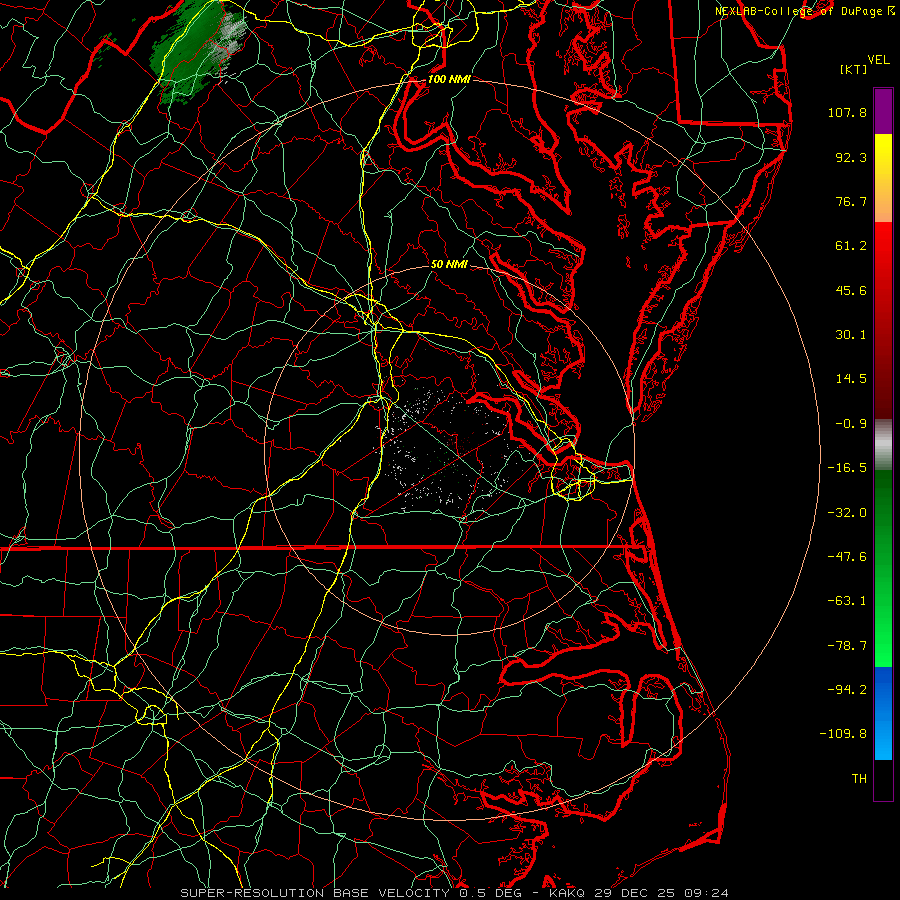
Task: Click the VEL scale title
Action: pos(879,60)
